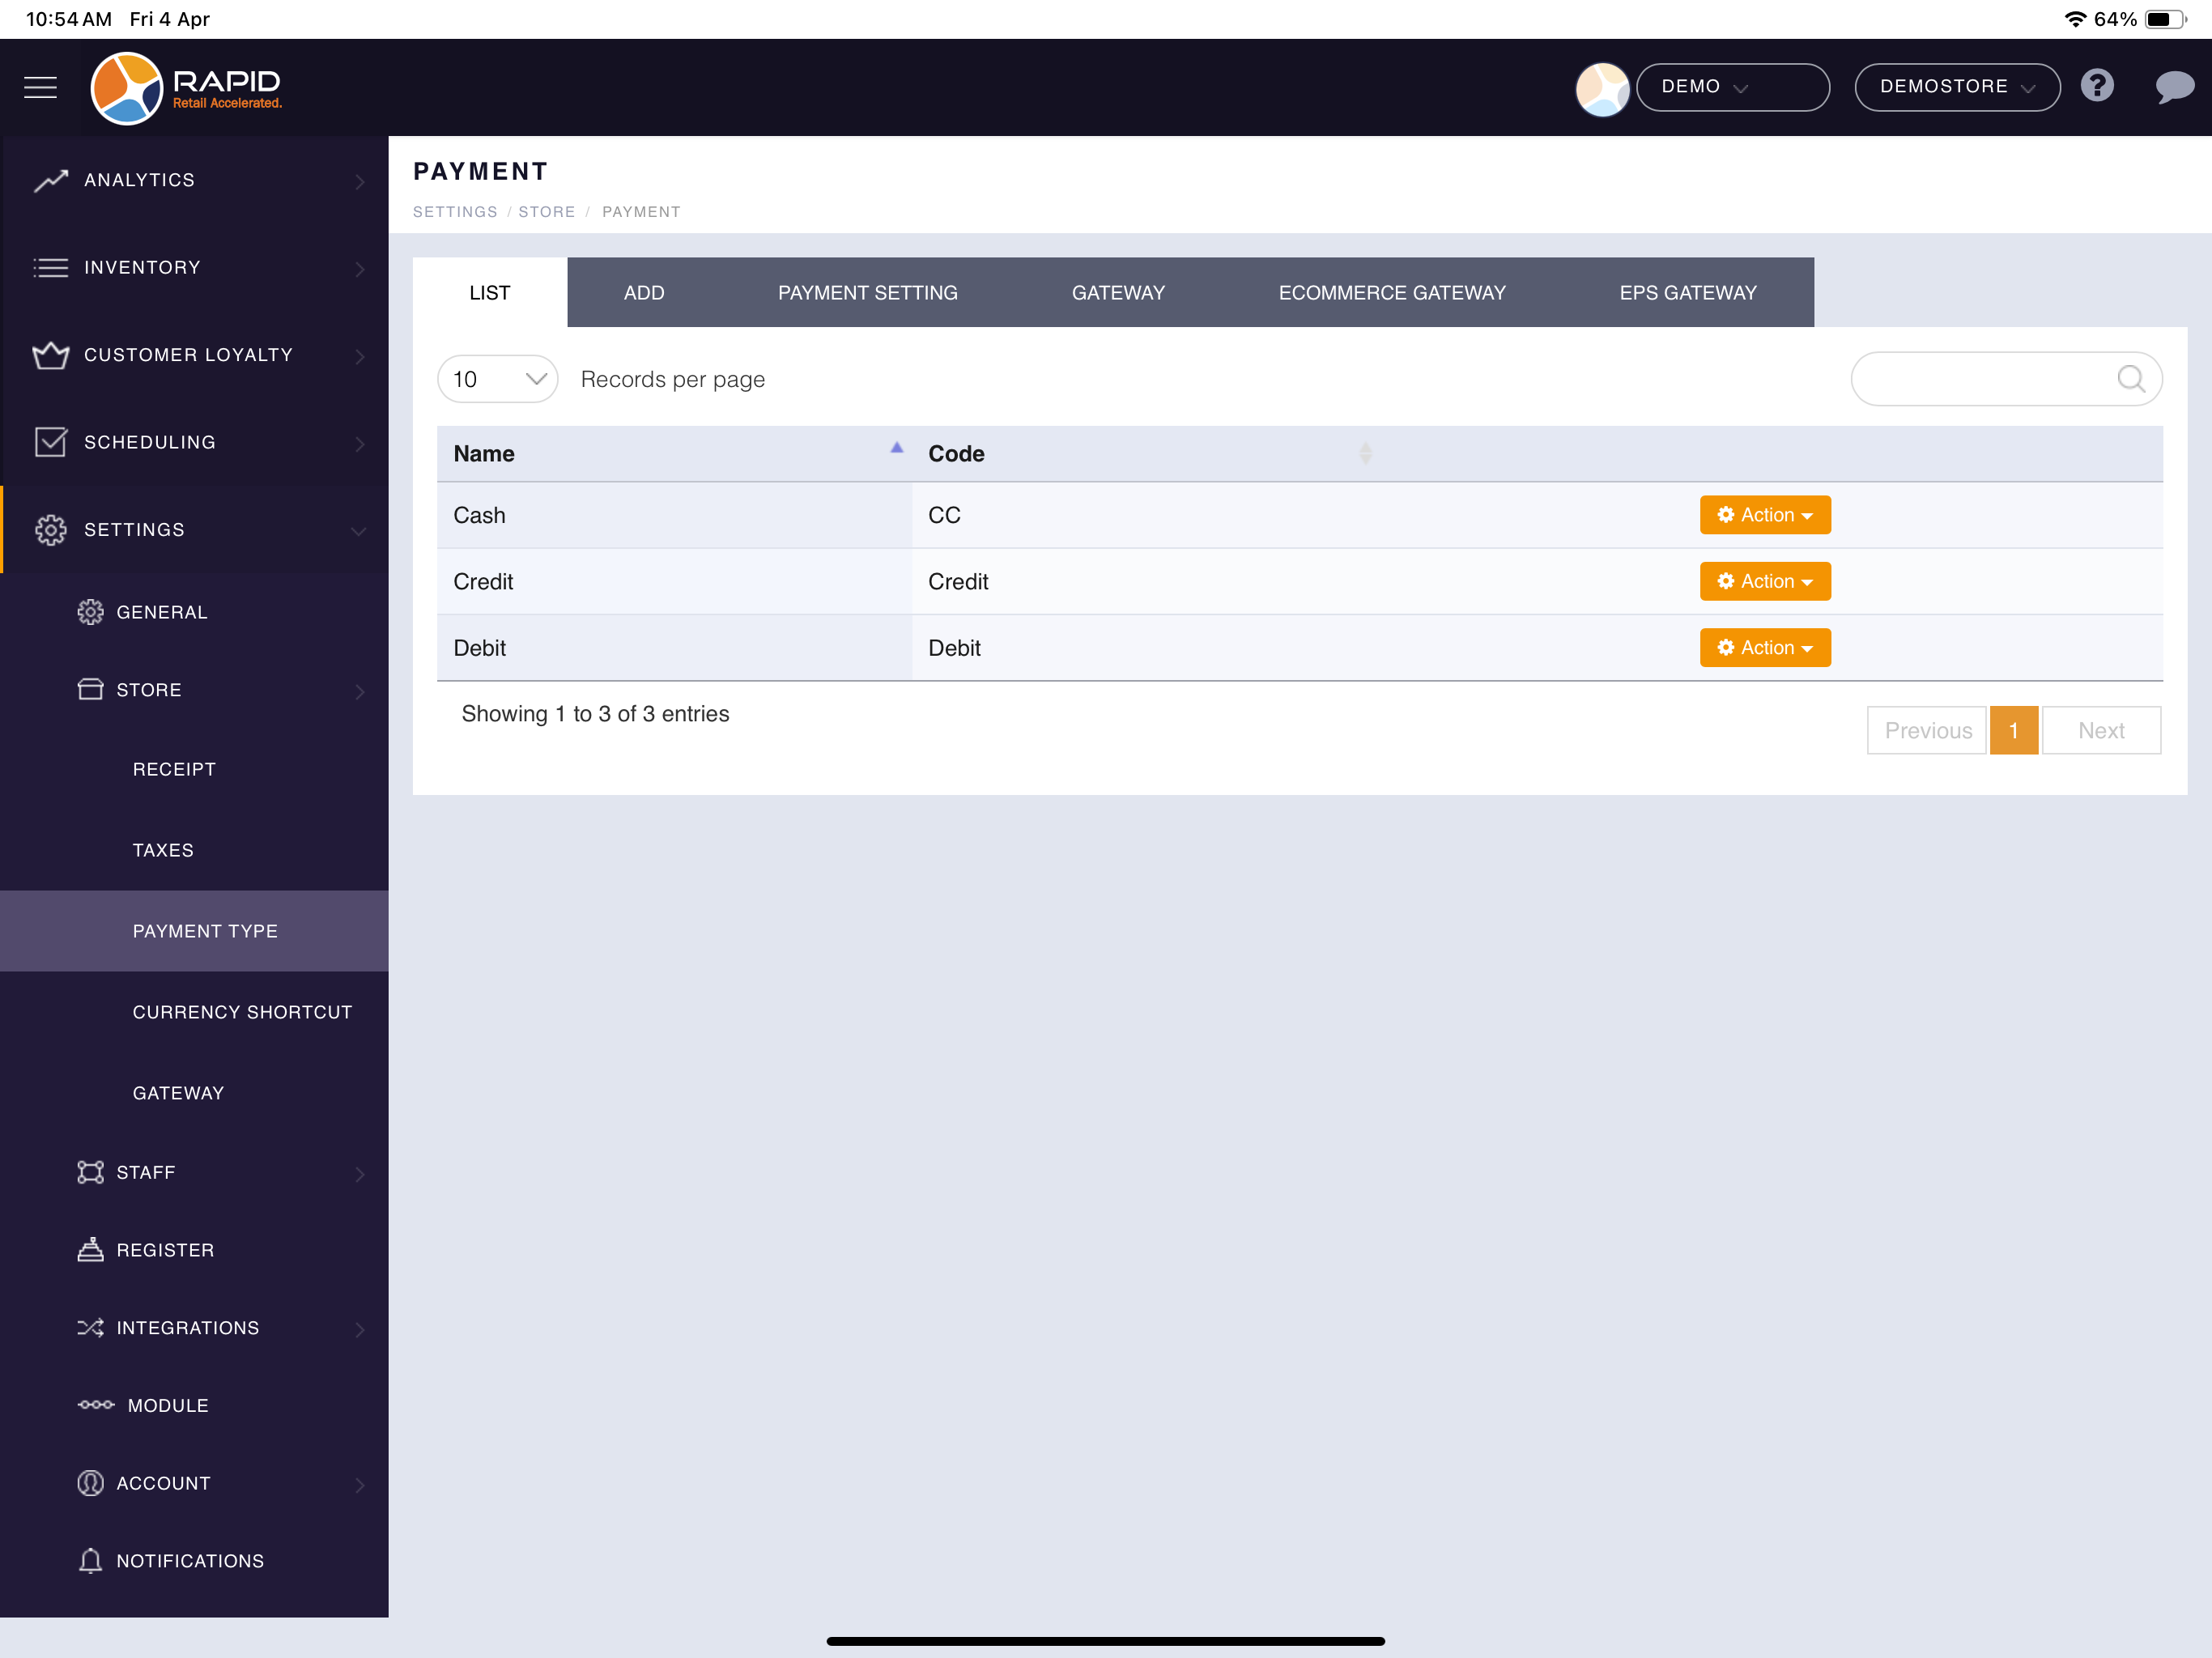
Task: Open TAXES in sidebar
Action: (x=194, y=850)
